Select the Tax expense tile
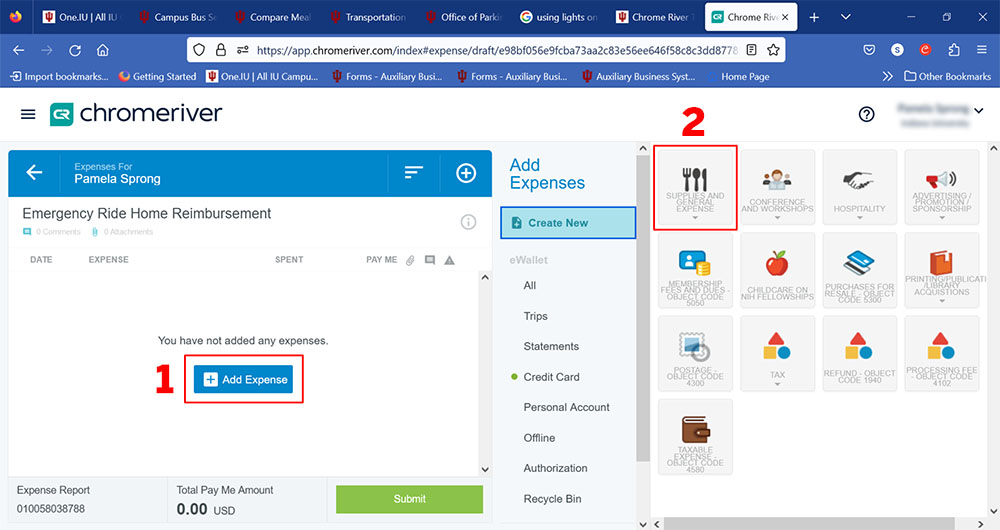Viewport: 1000px width, 530px height. coord(777,353)
